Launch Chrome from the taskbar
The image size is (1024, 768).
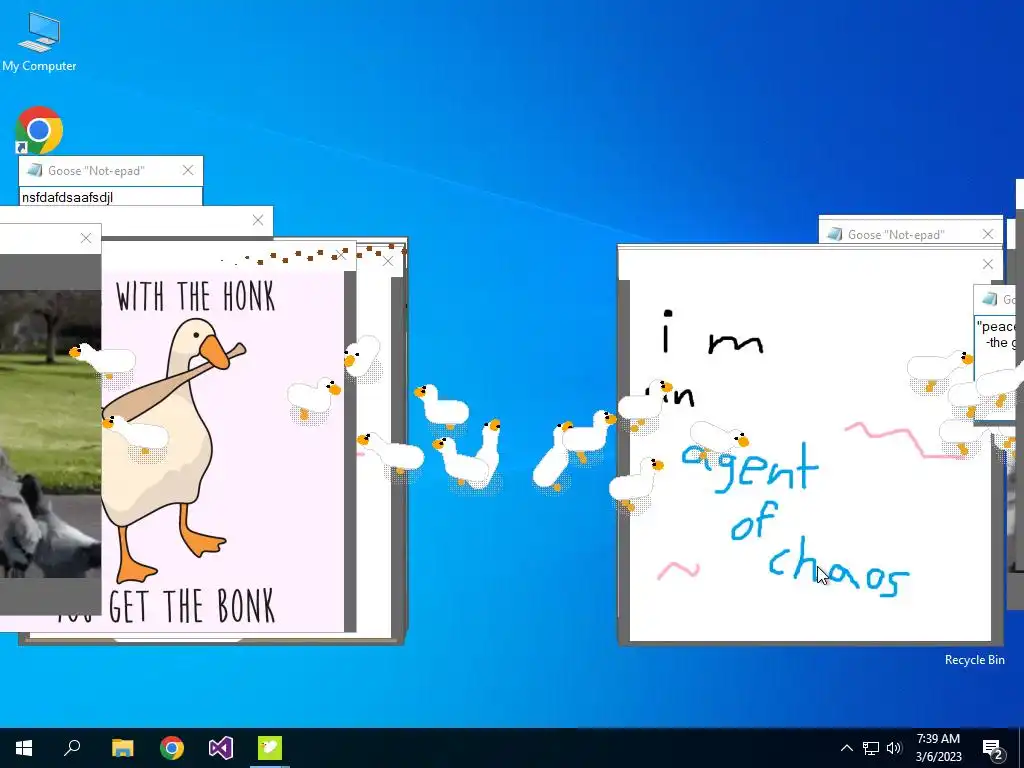(x=172, y=748)
